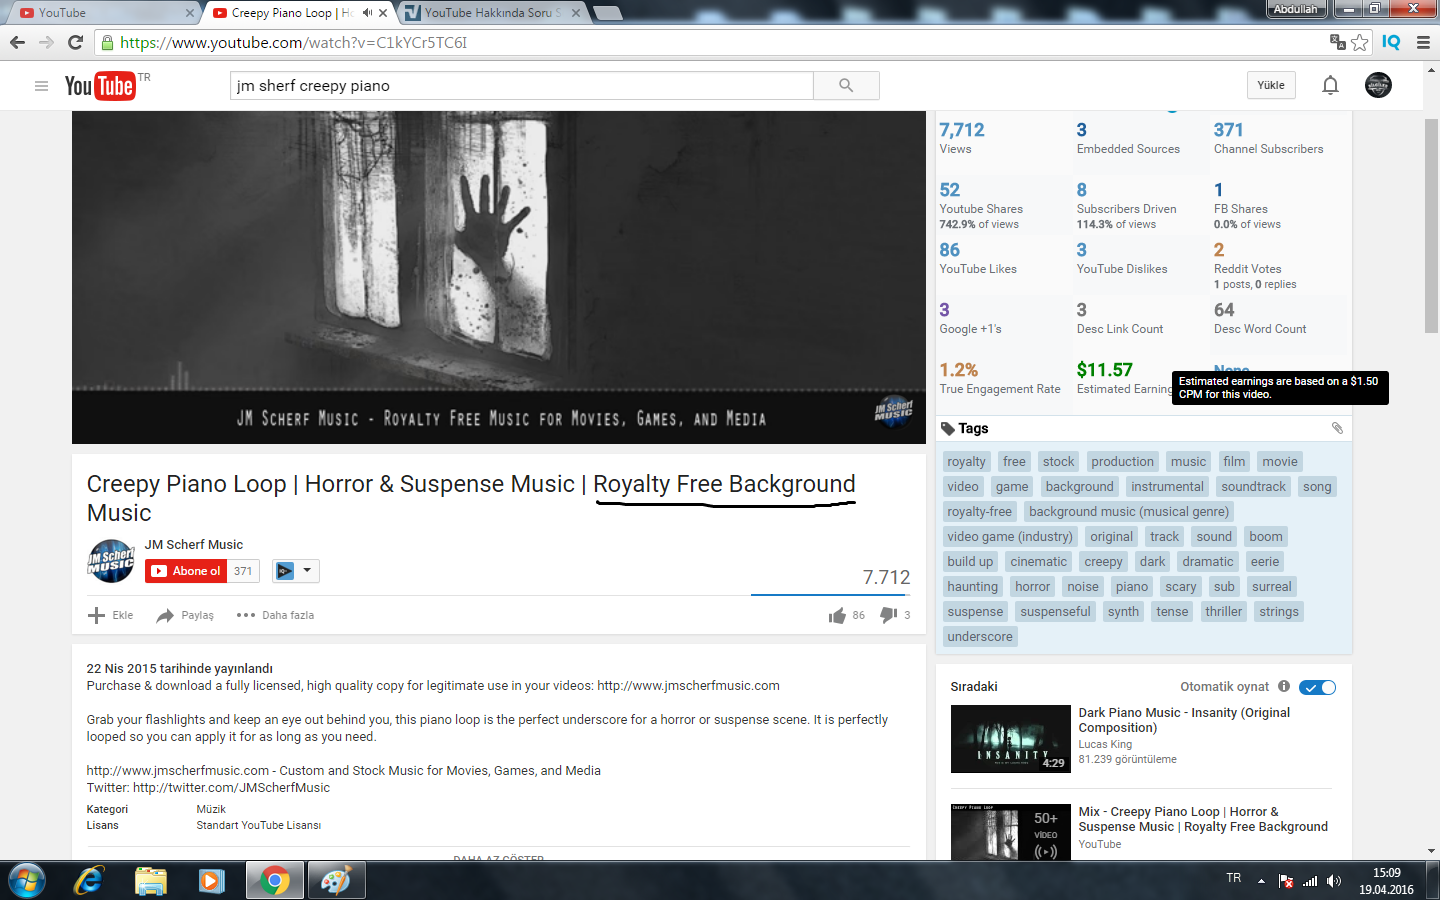
Task: Bookmark this page with the star
Action: [x=1359, y=42]
